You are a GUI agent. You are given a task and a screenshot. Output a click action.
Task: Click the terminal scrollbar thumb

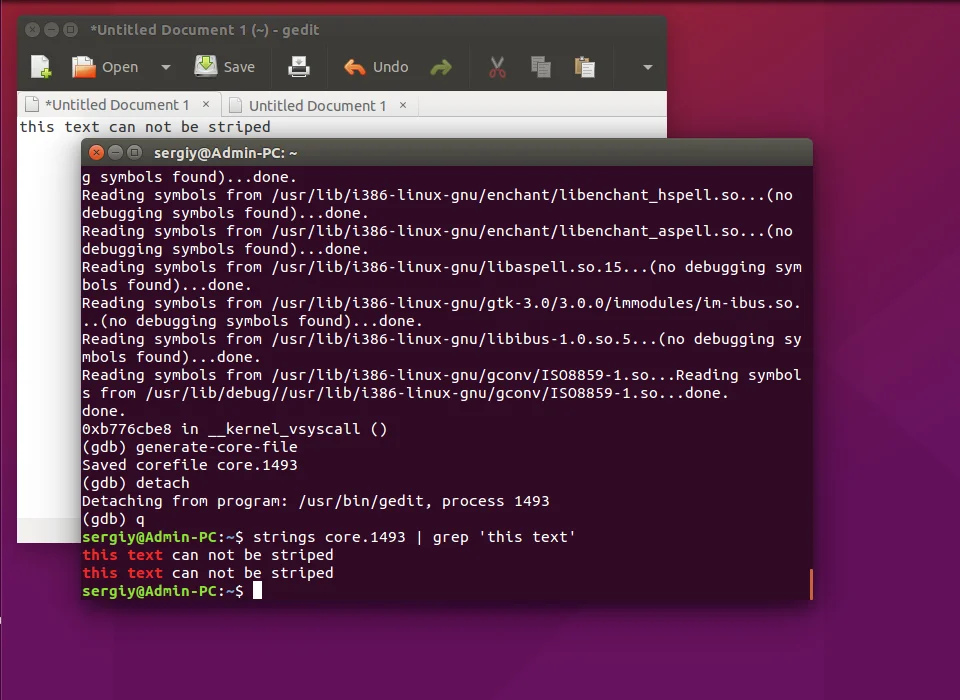tap(811, 584)
